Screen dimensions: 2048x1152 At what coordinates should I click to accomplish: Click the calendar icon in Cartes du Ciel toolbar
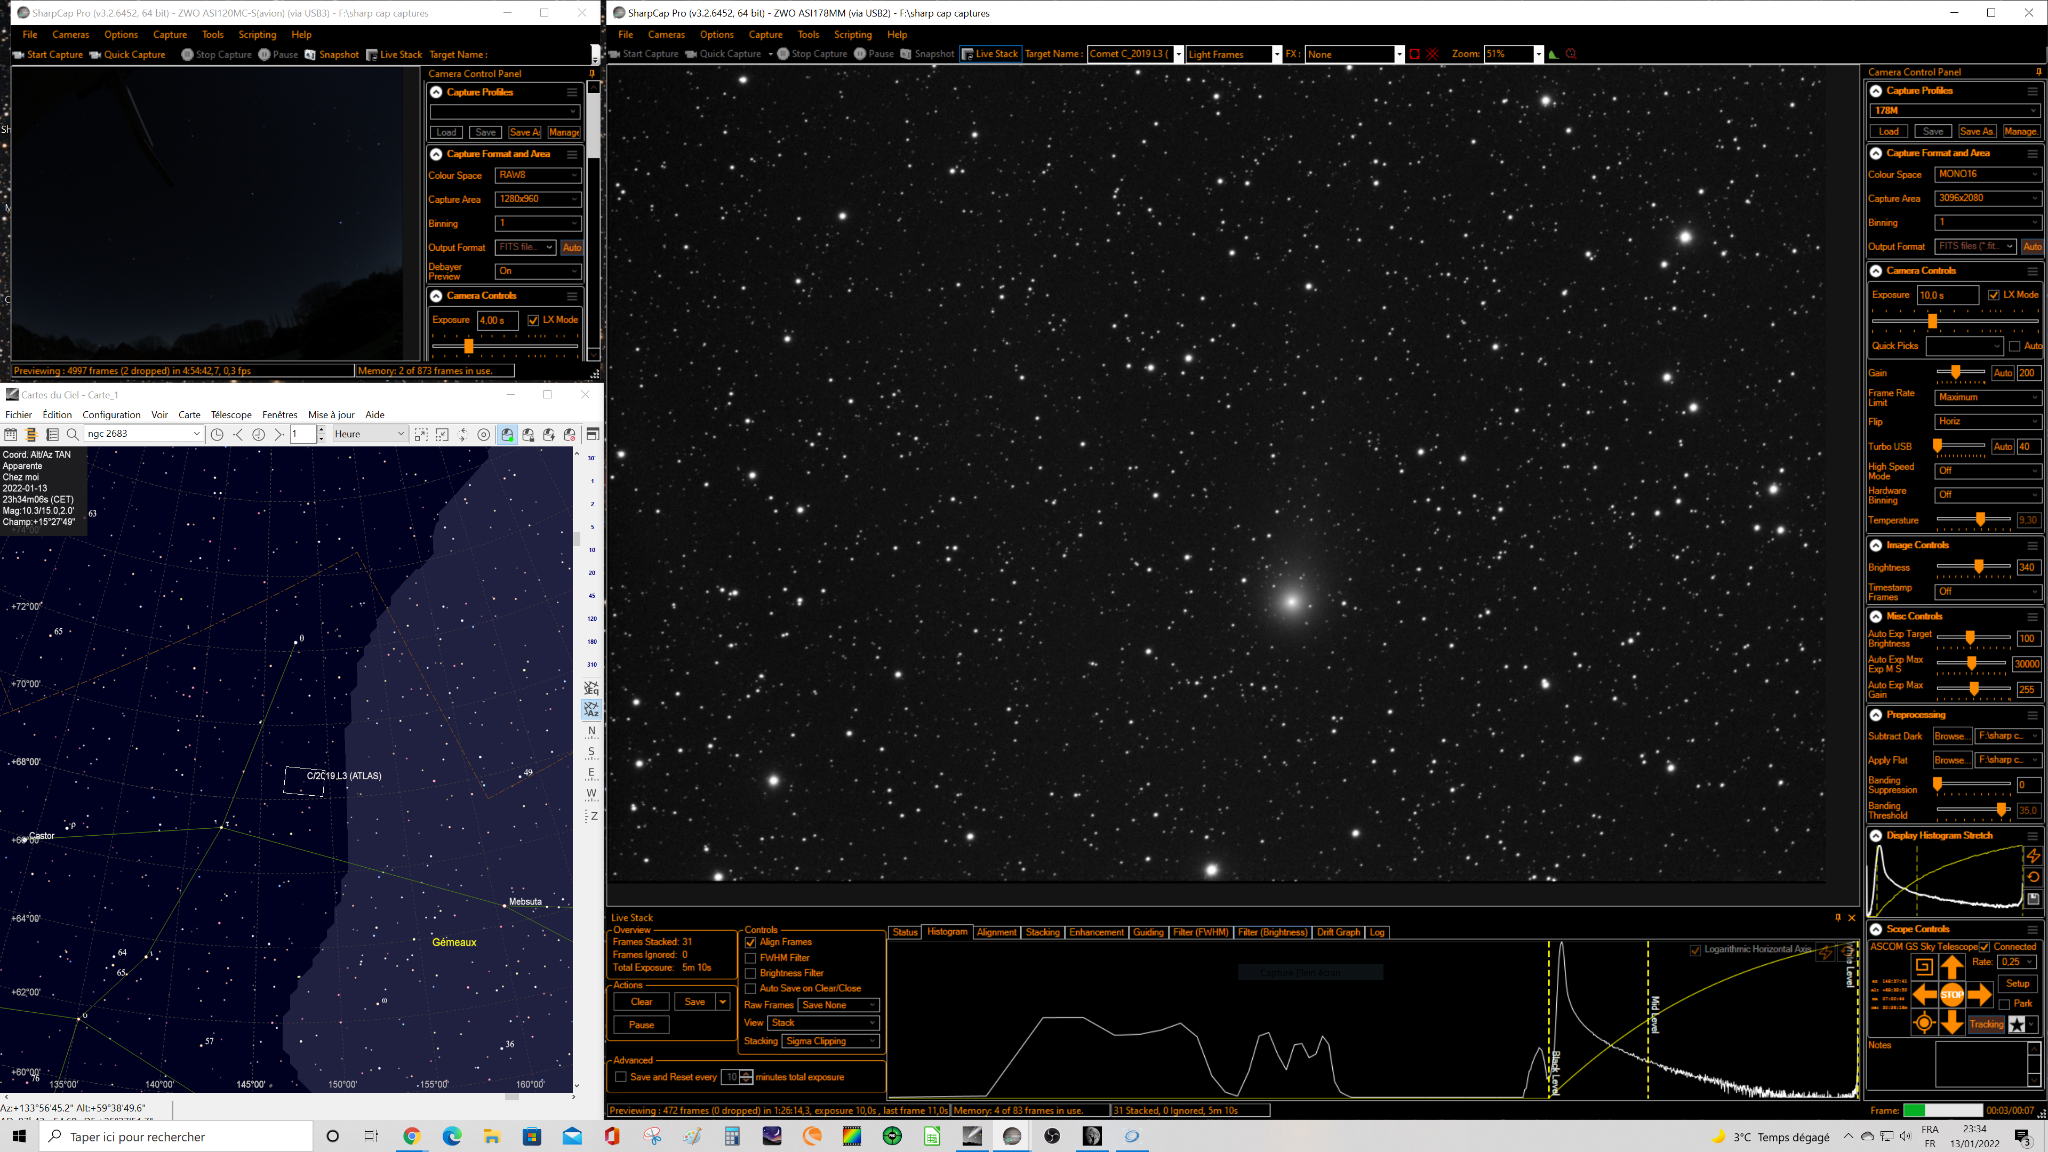11,434
